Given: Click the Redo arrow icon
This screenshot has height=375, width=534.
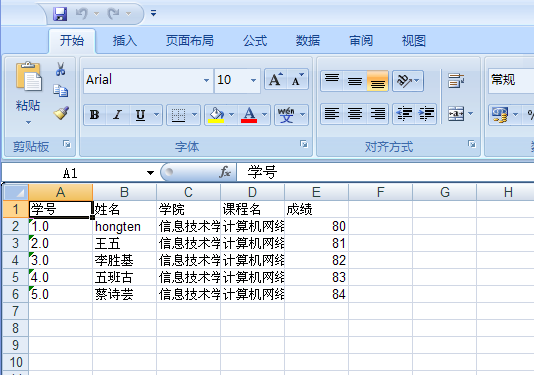Looking at the screenshot, I should [x=114, y=13].
